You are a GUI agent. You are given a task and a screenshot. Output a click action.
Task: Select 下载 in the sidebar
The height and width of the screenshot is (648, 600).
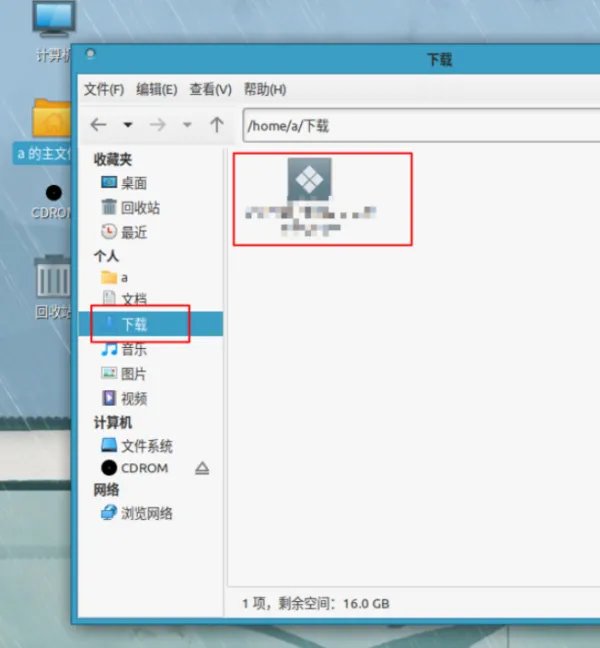151,324
